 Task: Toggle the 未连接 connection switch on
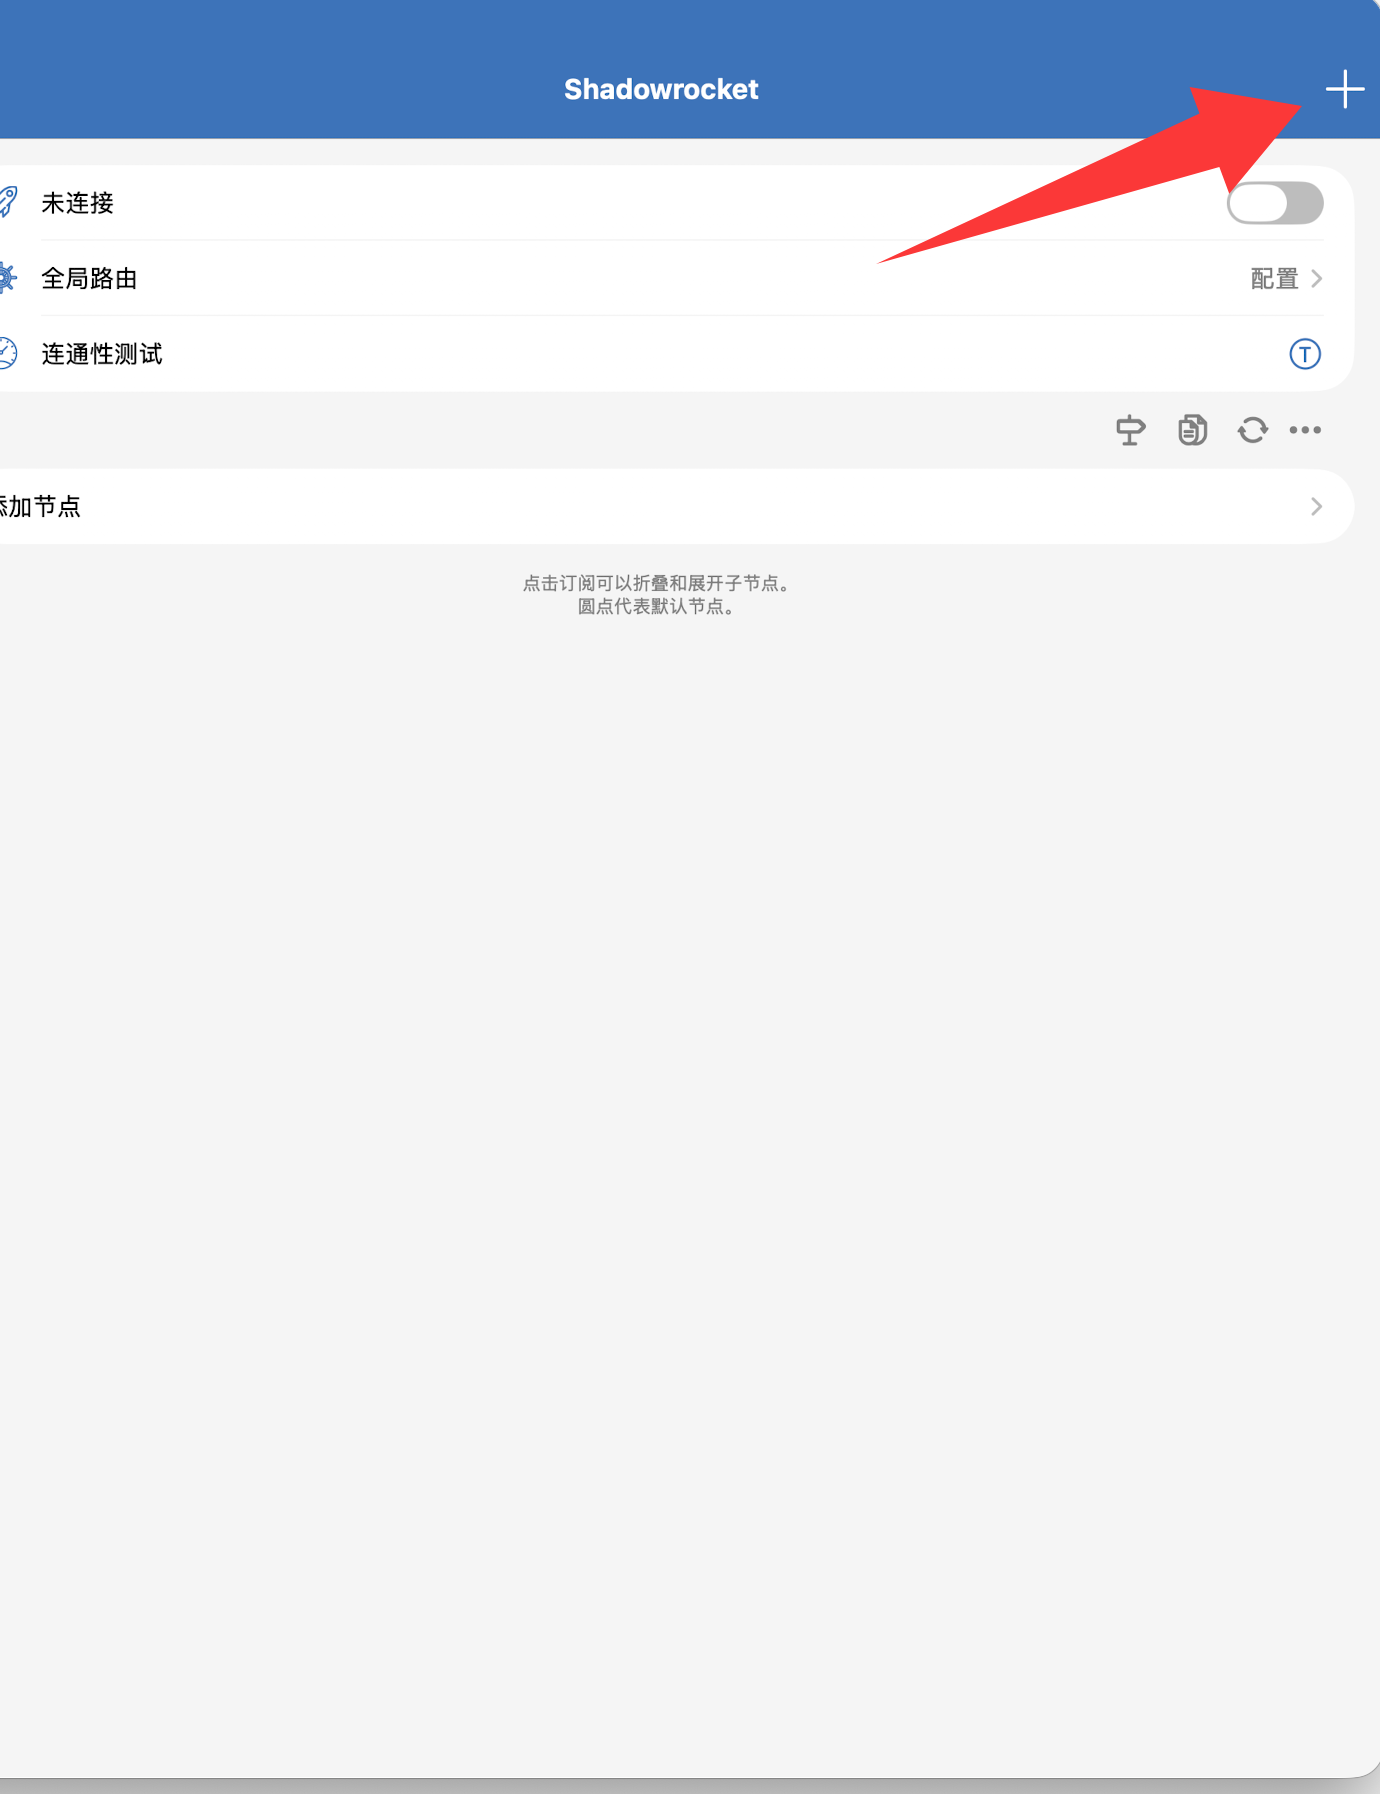(x=1275, y=203)
